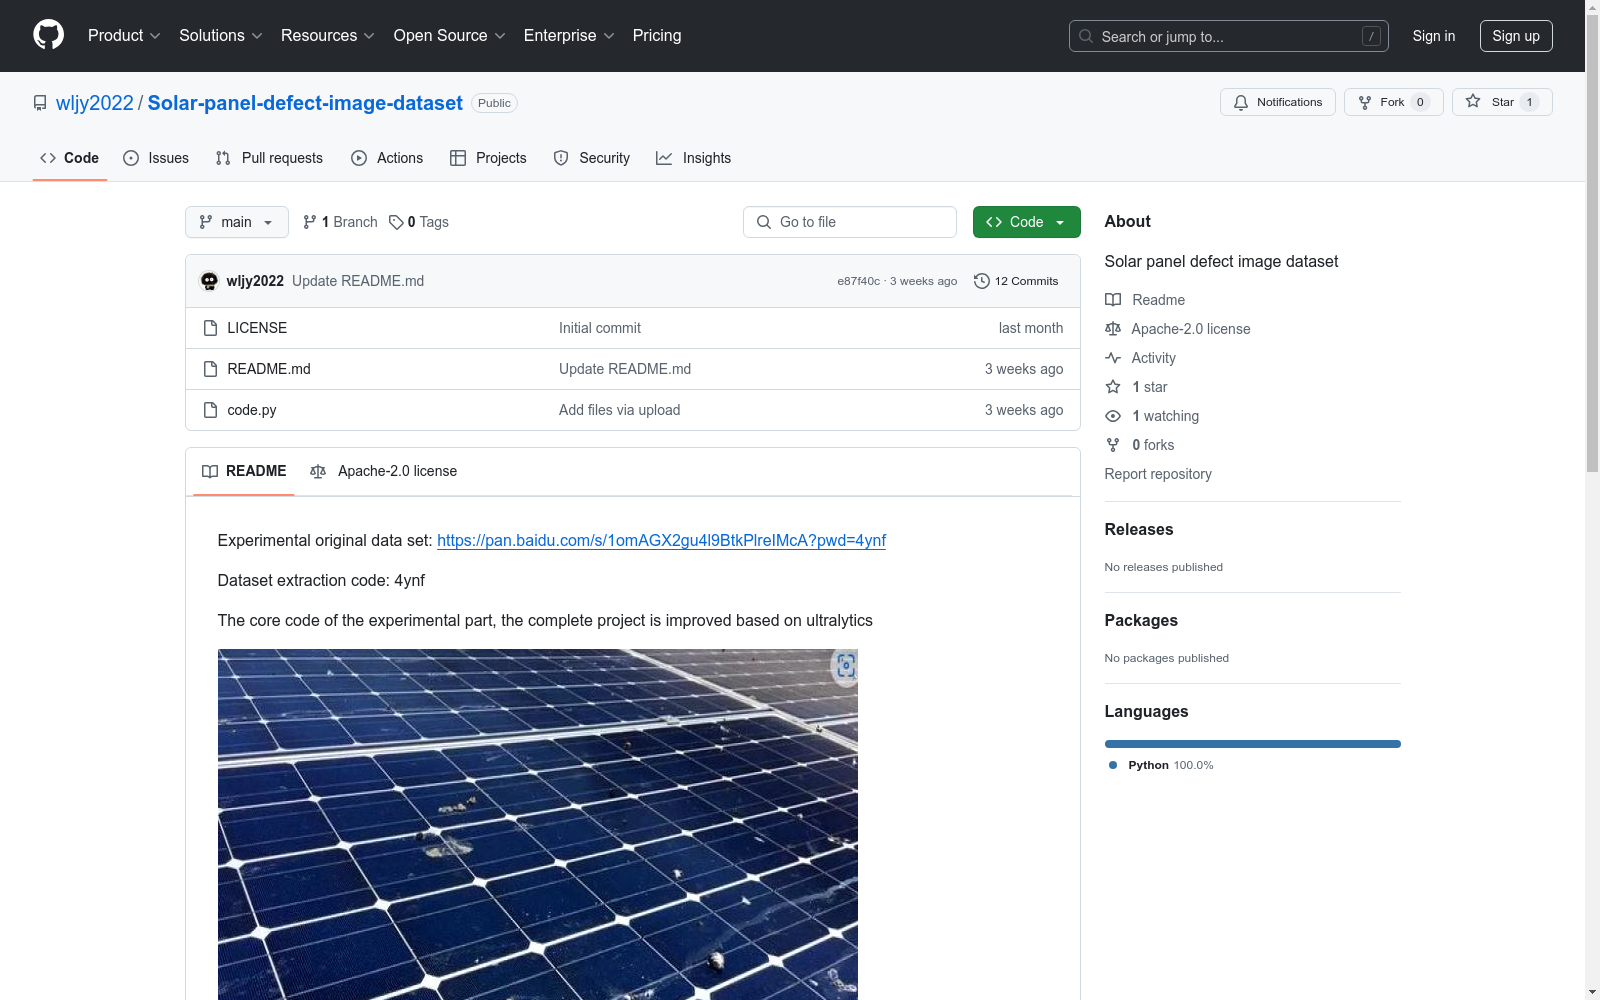The image size is (1600, 1000).
Task: Open the Baidu pan dataset link
Action: click(x=661, y=540)
